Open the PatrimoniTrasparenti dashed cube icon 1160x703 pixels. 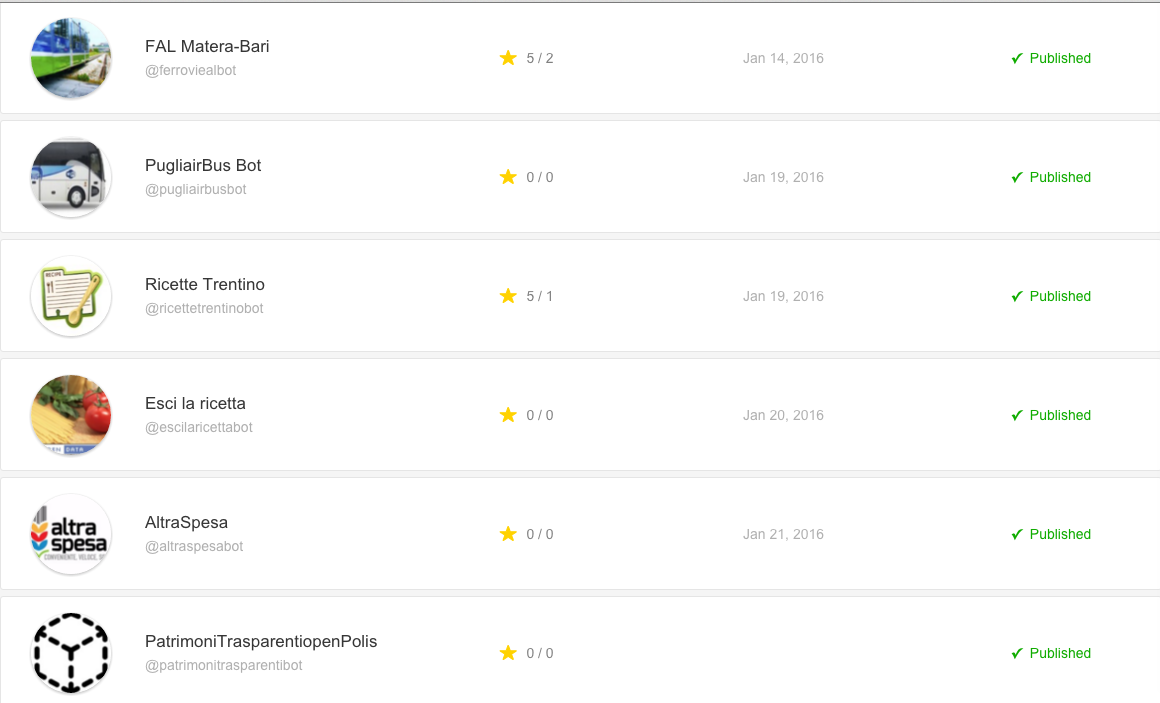71,653
